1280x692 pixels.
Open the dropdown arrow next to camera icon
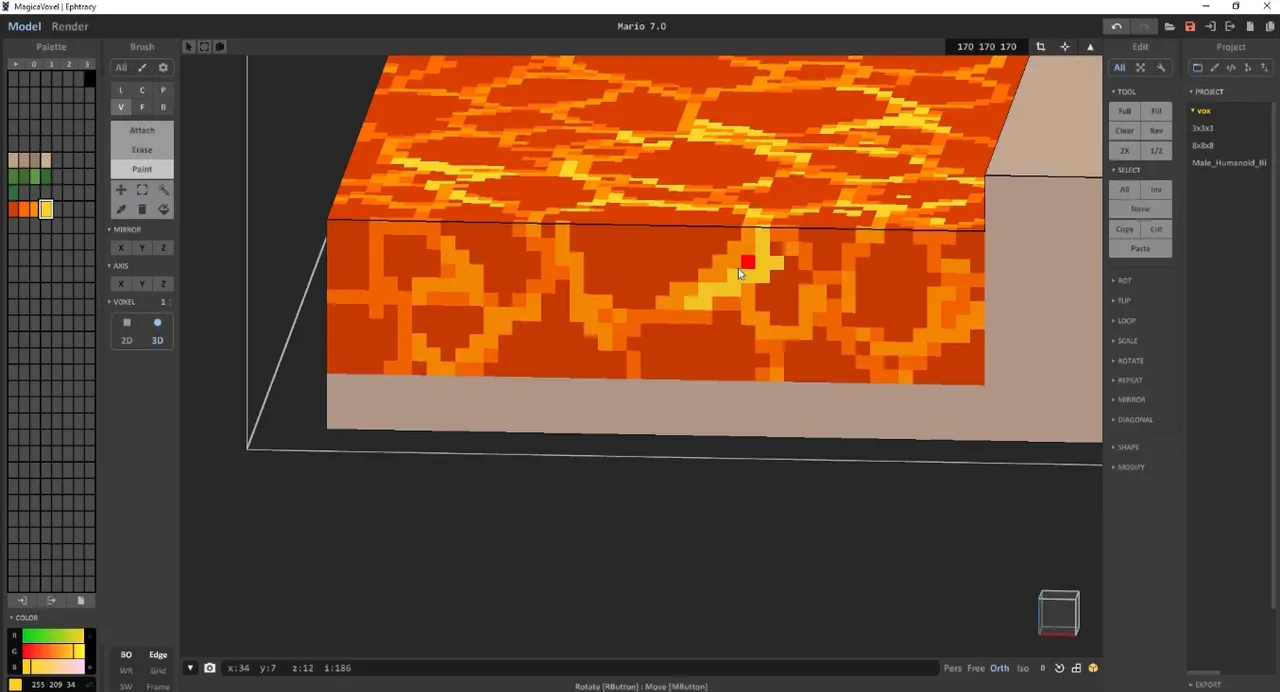click(190, 668)
